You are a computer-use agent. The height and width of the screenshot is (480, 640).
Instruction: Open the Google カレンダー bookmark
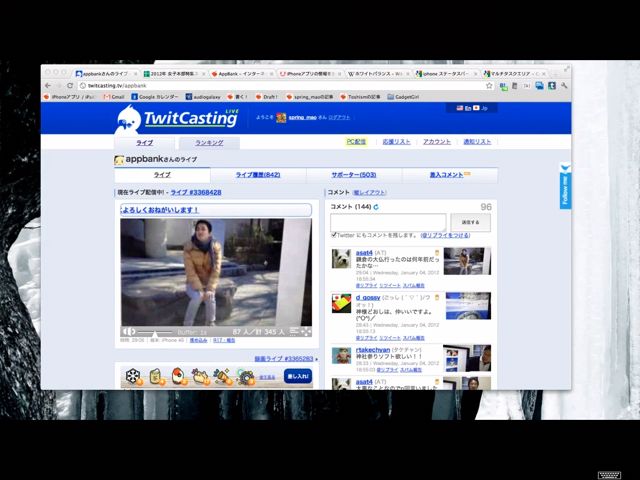pyautogui.click(x=155, y=97)
